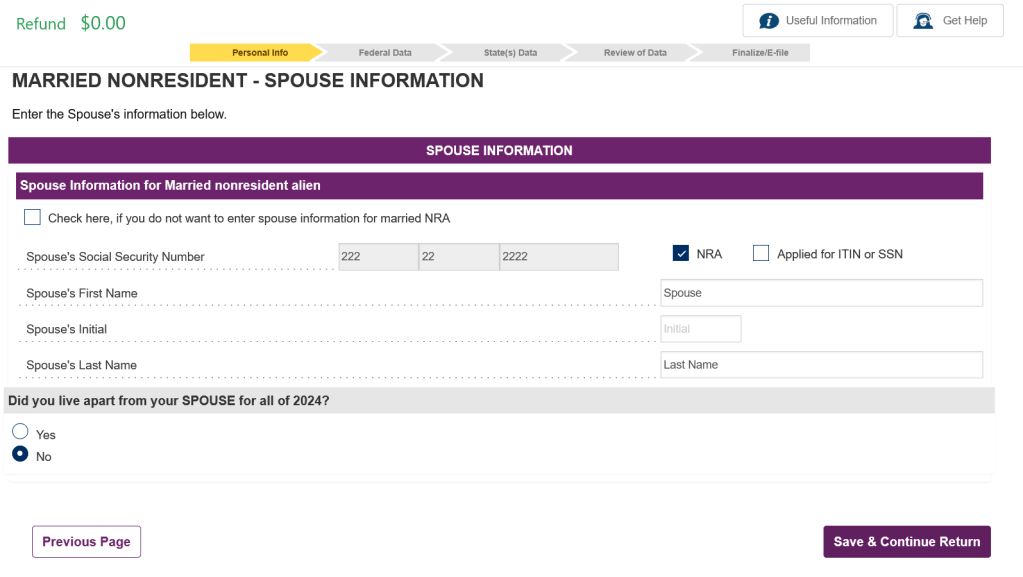Open the Useful Information button
Screen dimensions: 1023x577
(817, 21)
